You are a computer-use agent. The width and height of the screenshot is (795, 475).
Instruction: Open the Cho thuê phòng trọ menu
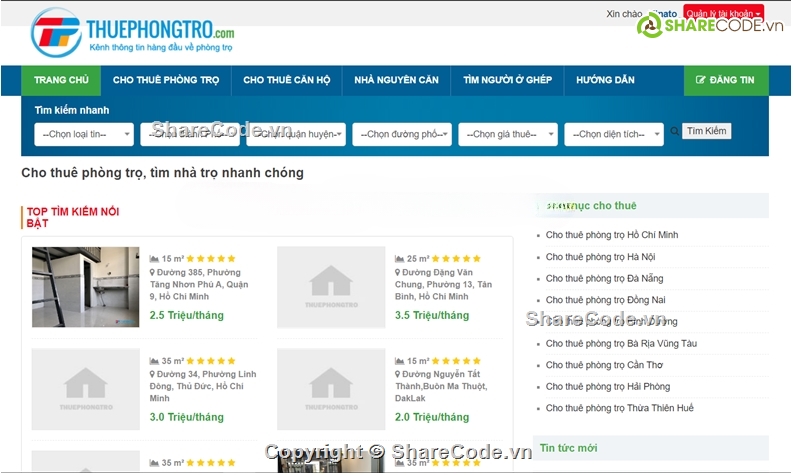pos(166,80)
